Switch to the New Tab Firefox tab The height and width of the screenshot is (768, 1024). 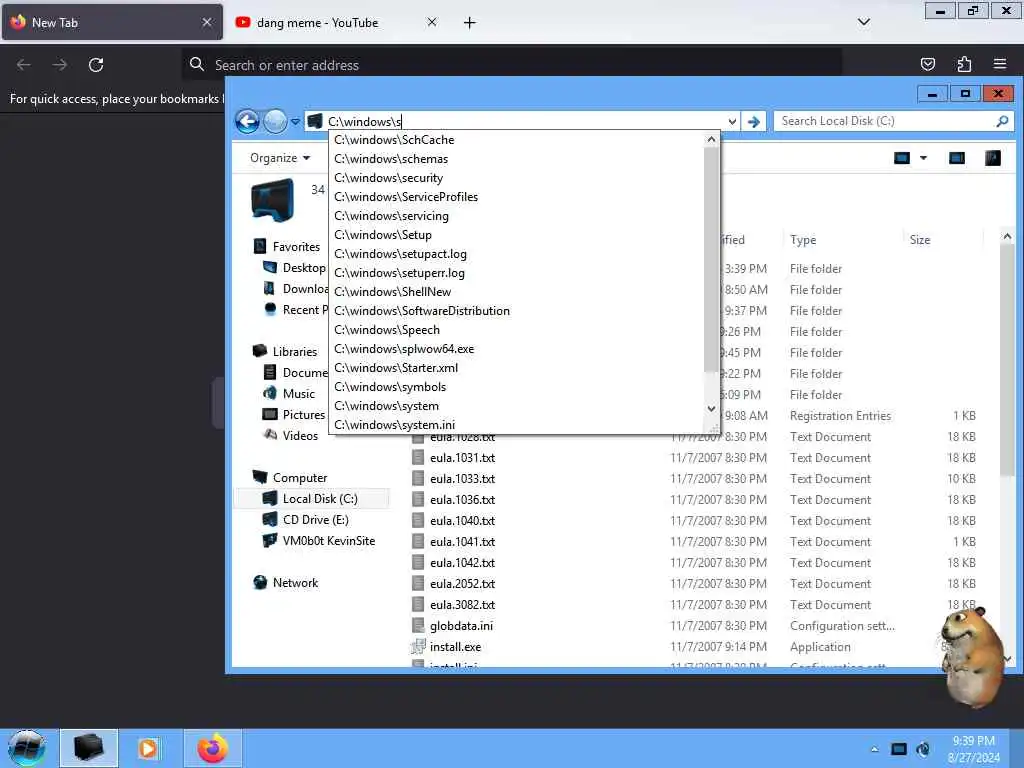(x=112, y=22)
